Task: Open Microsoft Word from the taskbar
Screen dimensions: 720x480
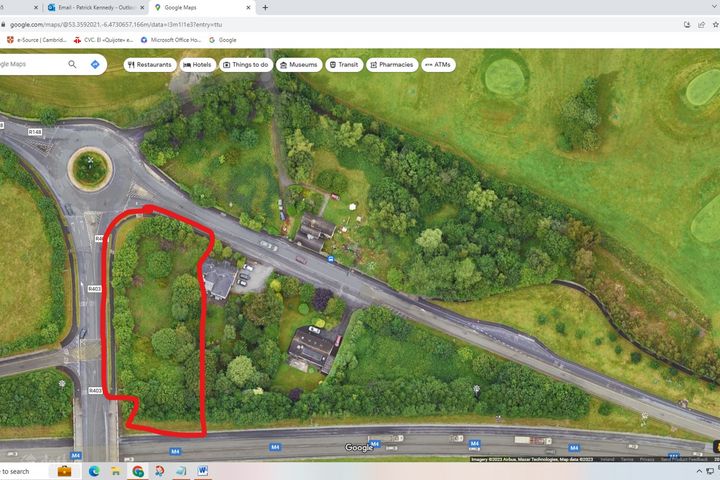Action: tap(203, 471)
